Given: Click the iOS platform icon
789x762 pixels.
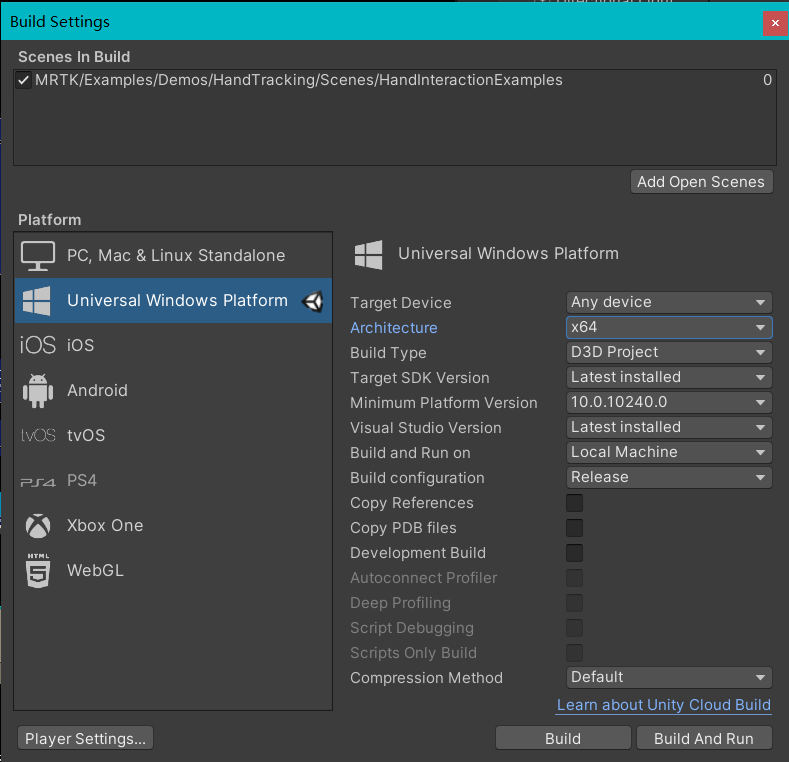Looking at the screenshot, I should [38, 346].
